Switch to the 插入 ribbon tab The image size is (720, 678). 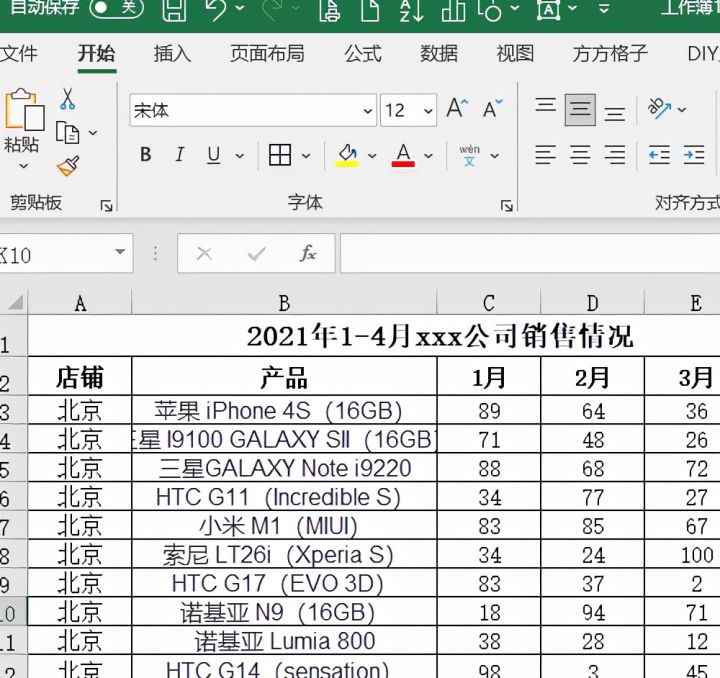pyautogui.click(x=172, y=54)
